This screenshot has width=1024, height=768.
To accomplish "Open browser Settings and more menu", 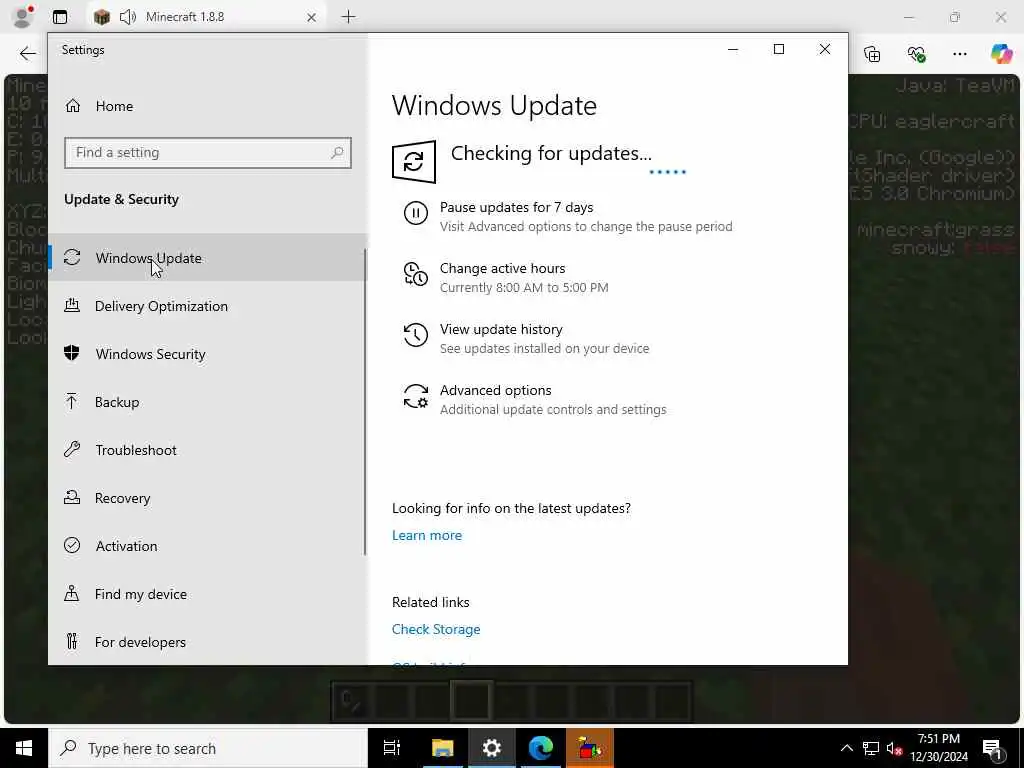I will pos(959,54).
